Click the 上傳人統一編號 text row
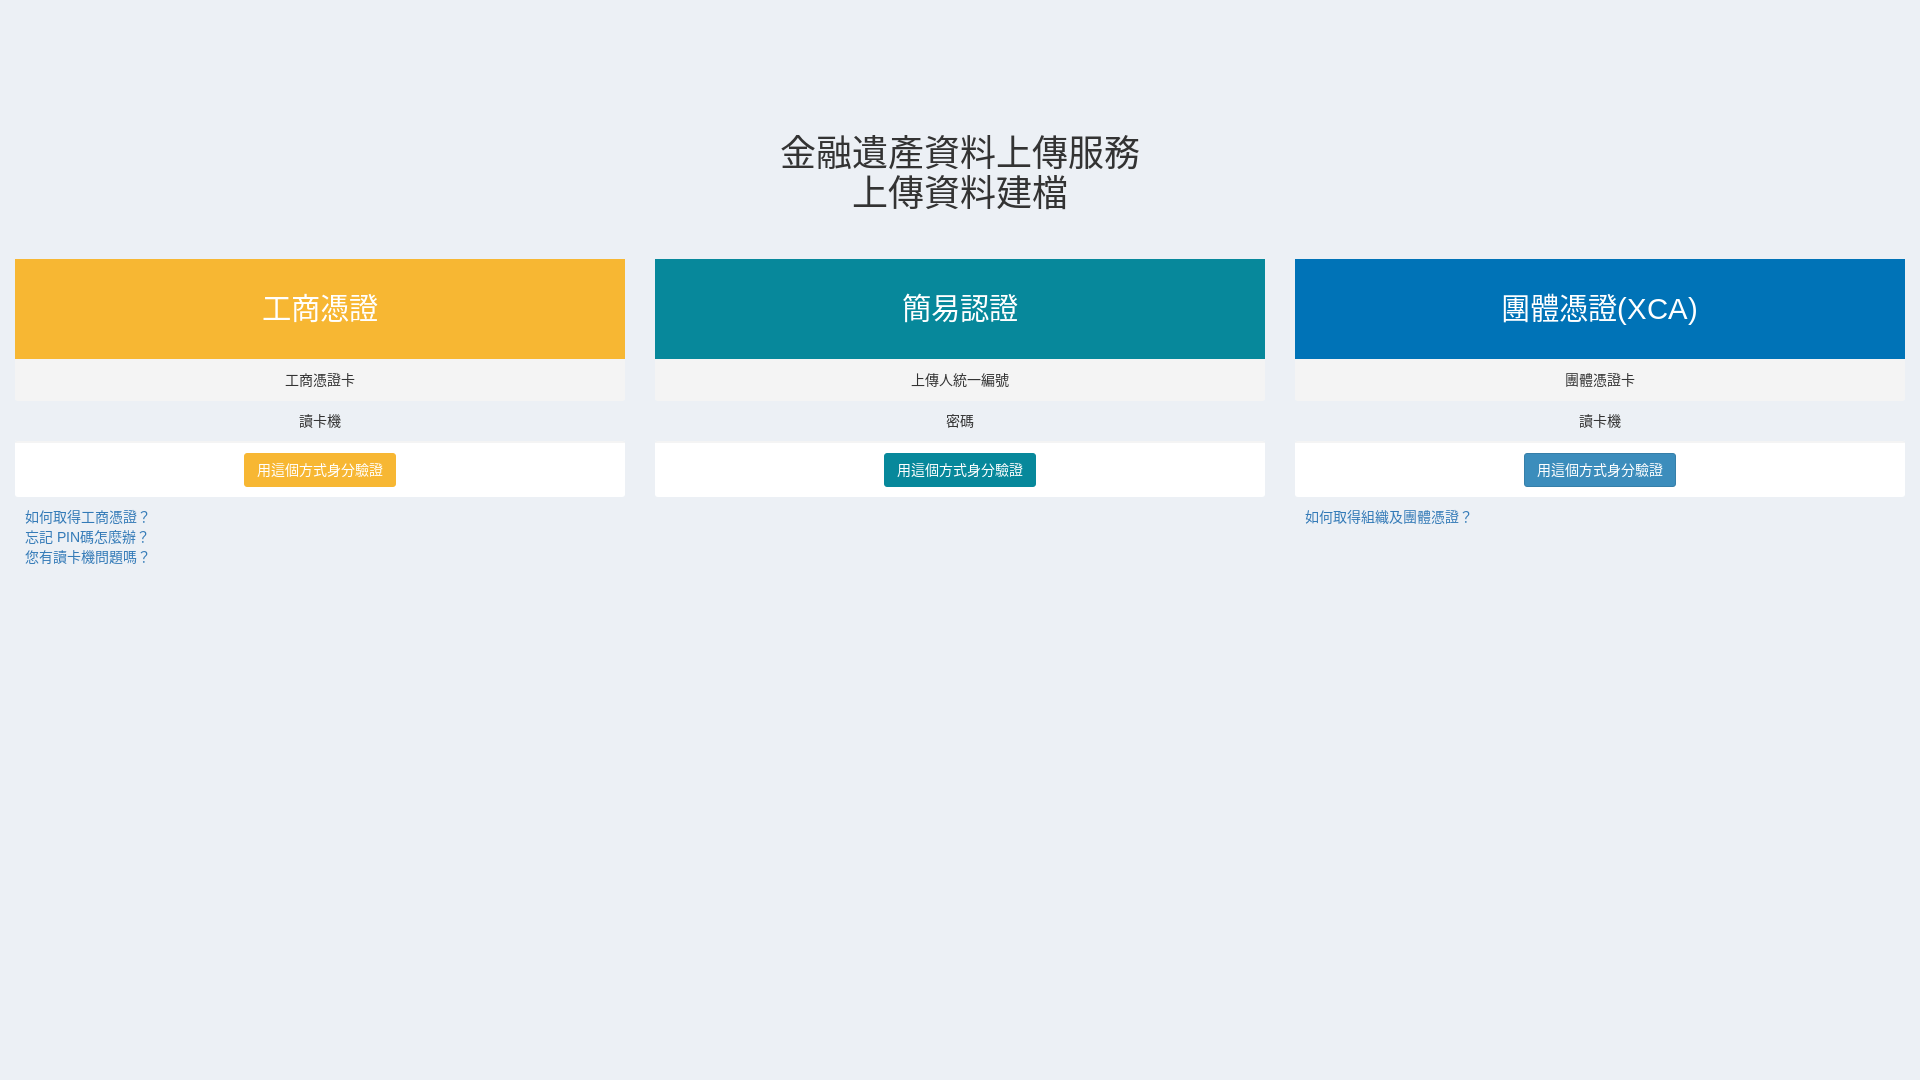1920x1080 pixels. click(960, 380)
